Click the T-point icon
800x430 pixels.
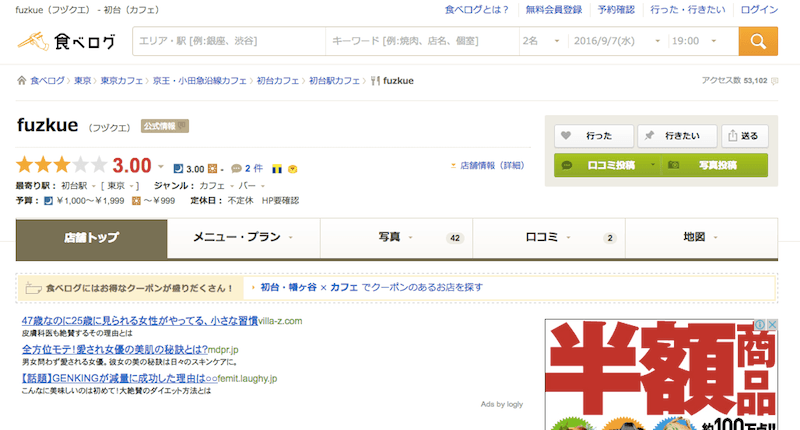(x=277, y=169)
